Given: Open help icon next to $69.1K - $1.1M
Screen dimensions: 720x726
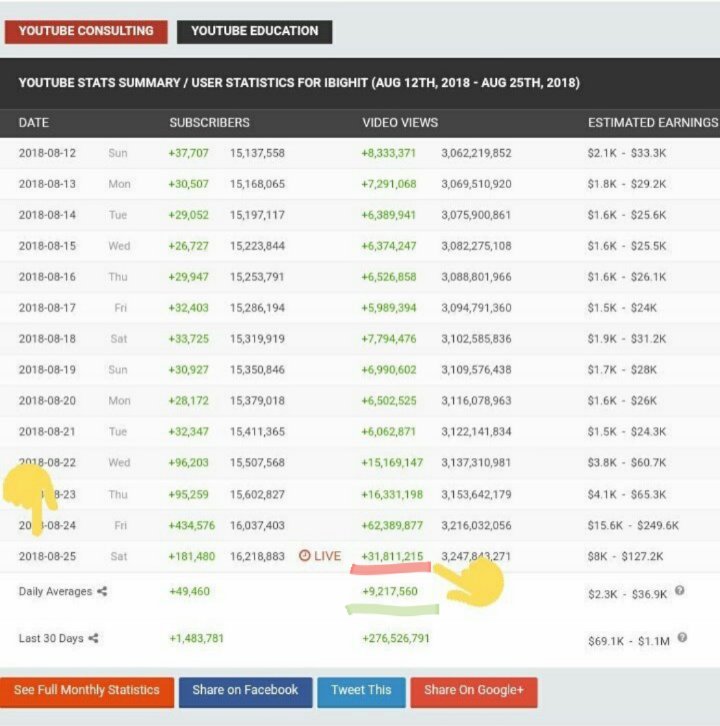Looking at the screenshot, I should pos(682,638).
